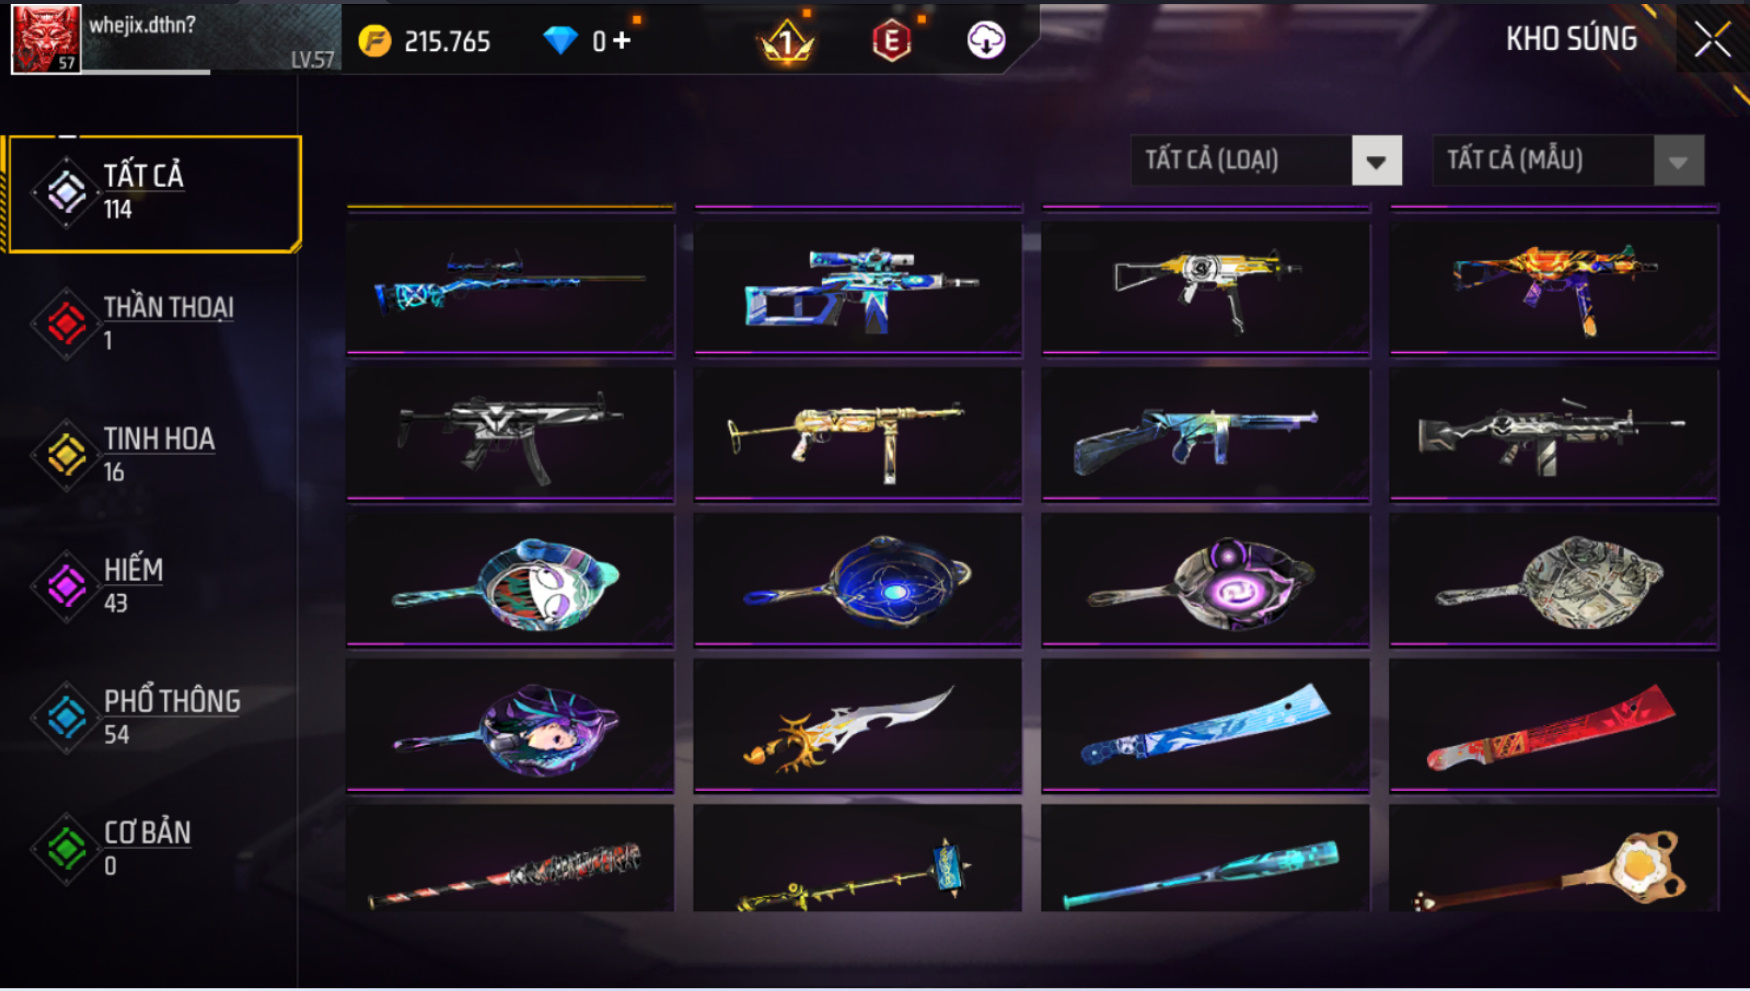Open the gold rank crown badge
The width and height of the screenshot is (1750, 991).
point(787,41)
